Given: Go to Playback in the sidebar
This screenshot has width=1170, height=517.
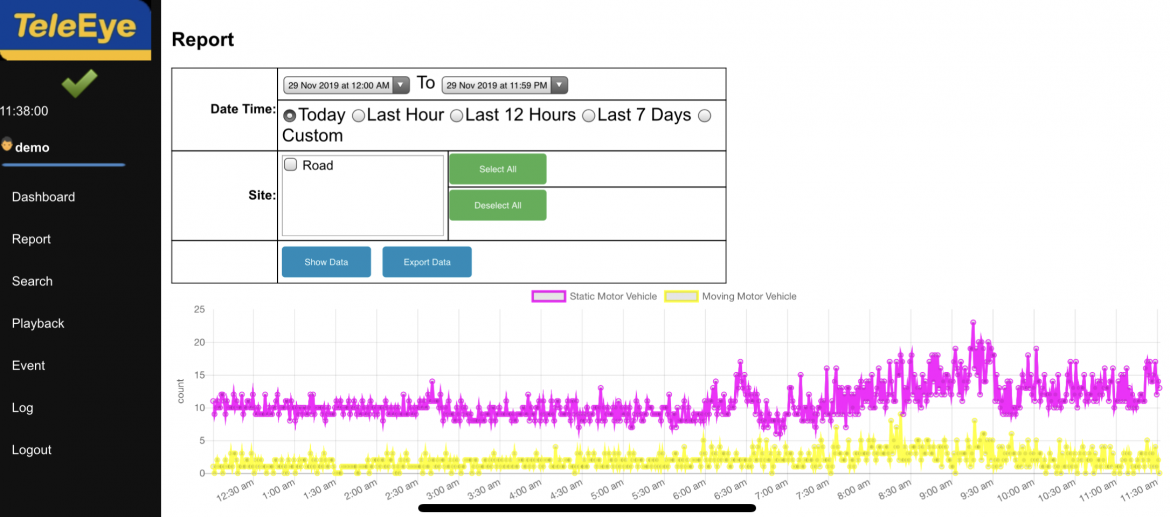Looking at the screenshot, I should click(x=38, y=323).
